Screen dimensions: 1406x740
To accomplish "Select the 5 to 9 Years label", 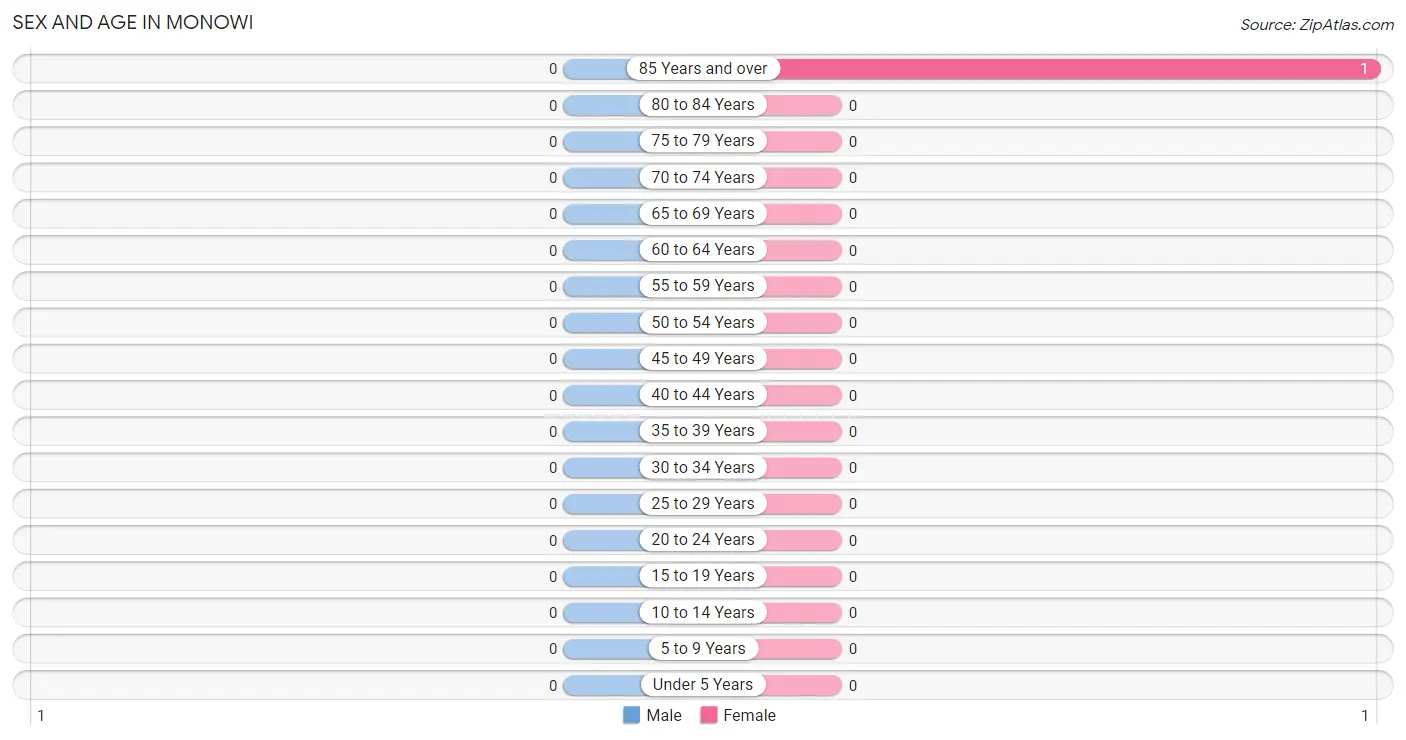I will [x=703, y=648].
